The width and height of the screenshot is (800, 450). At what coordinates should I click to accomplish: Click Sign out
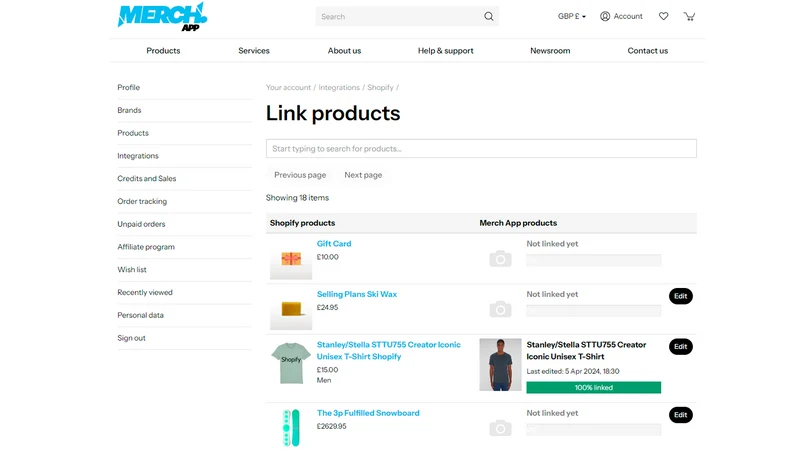point(131,338)
